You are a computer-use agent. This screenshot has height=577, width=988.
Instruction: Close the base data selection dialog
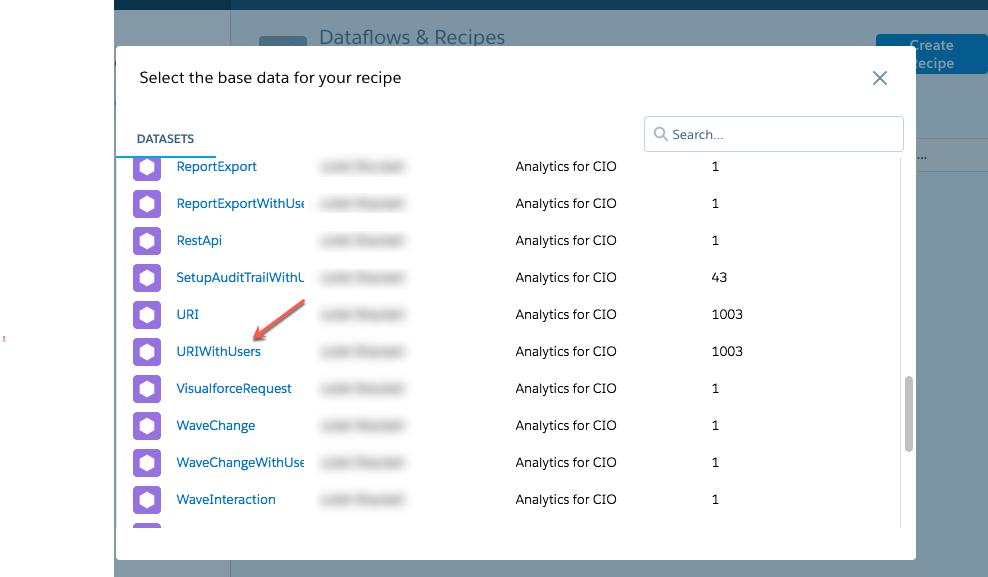(x=880, y=78)
